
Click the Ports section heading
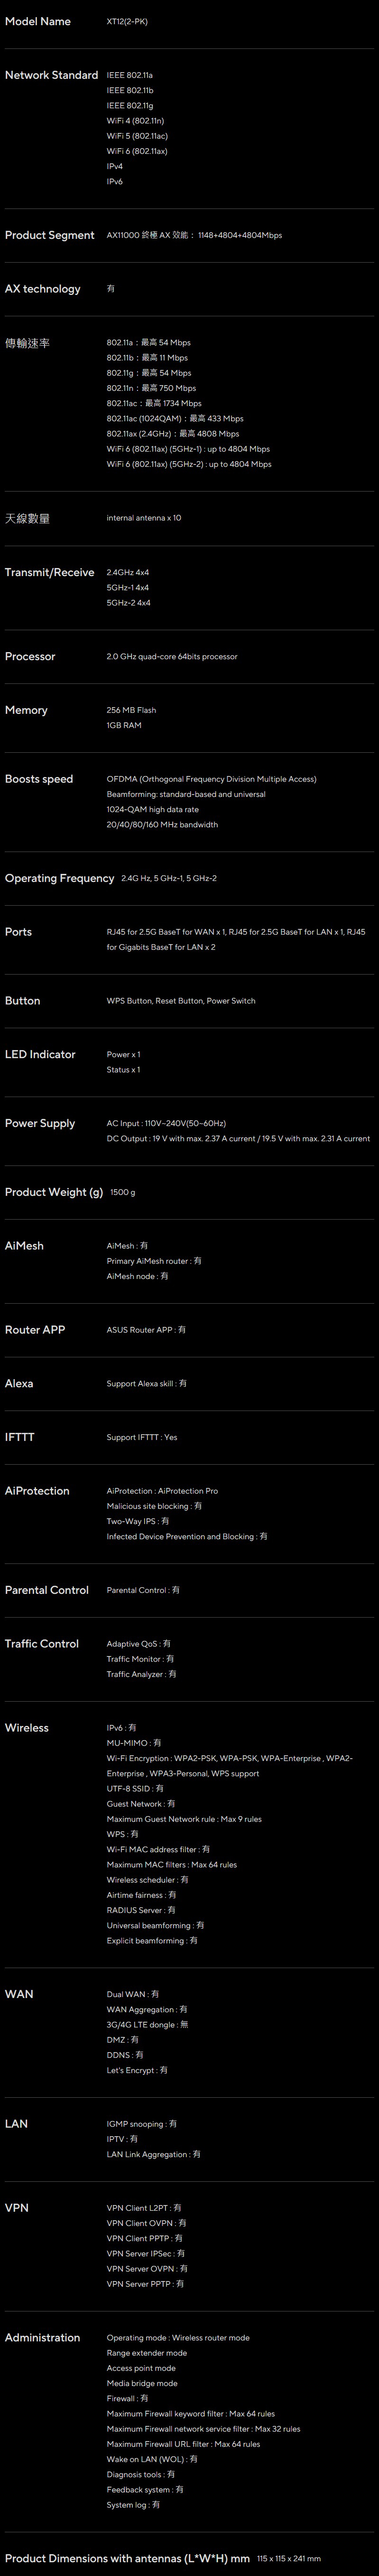tap(18, 932)
